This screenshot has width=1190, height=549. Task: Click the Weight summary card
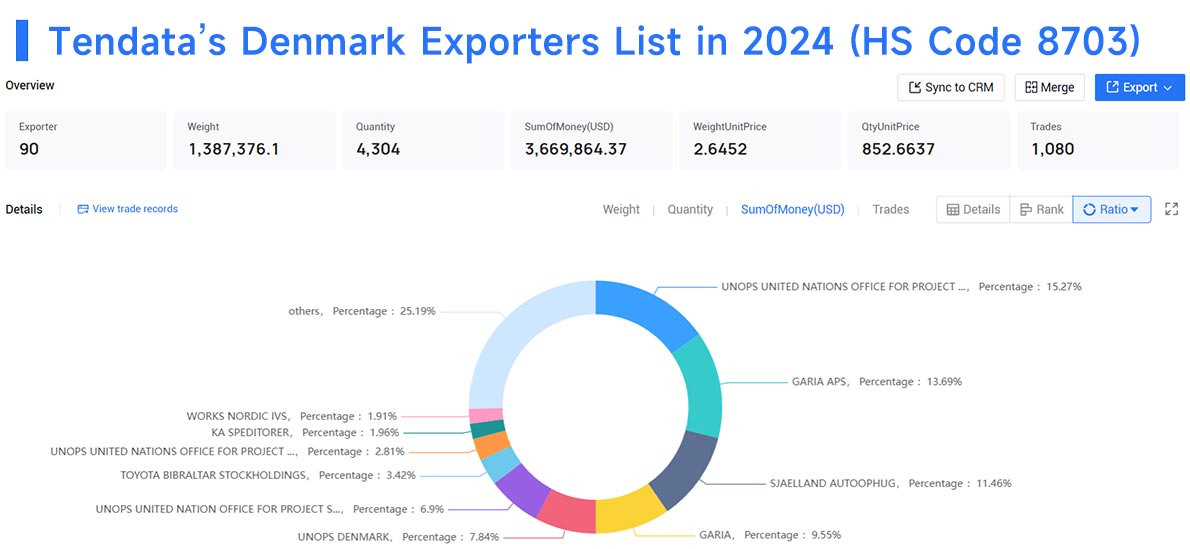tap(255, 140)
